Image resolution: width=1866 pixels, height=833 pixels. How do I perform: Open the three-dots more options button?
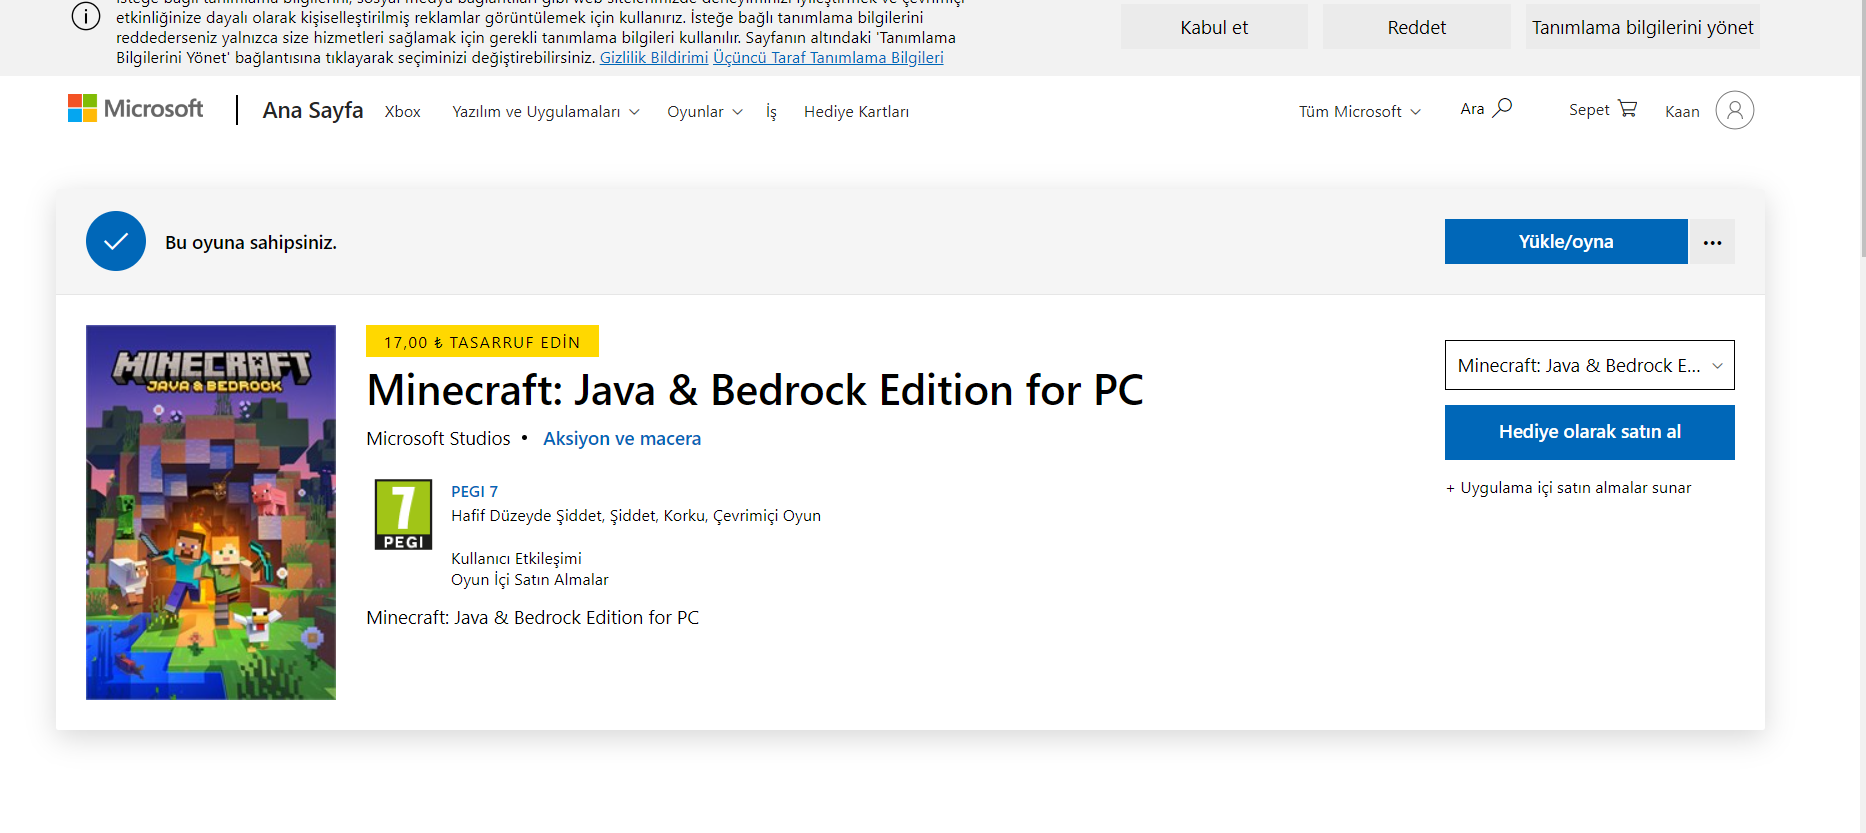click(x=1712, y=242)
